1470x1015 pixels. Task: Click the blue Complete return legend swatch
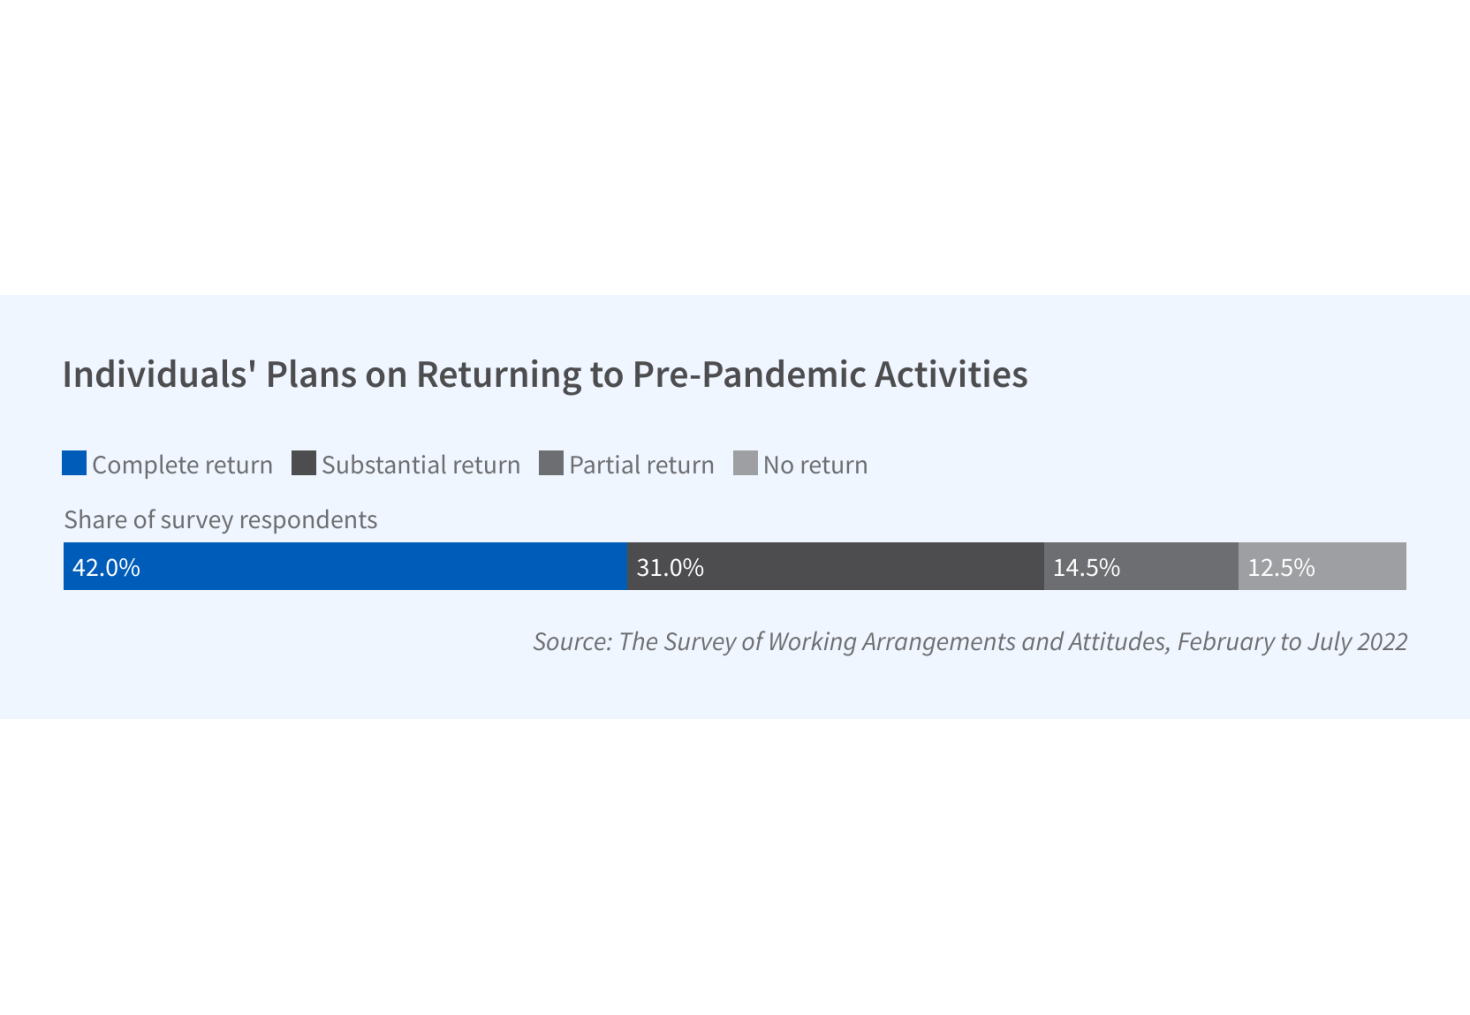(74, 463)
